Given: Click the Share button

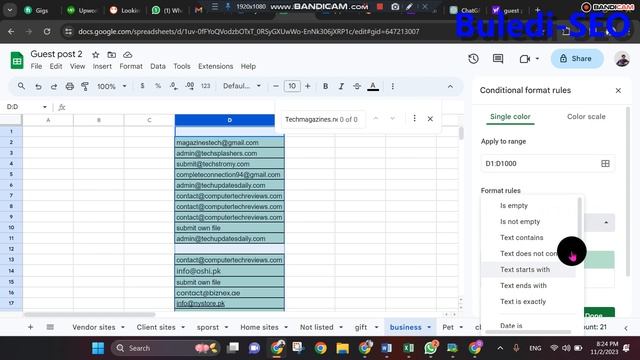Looking at the screenshot, I should click(577, 59).
